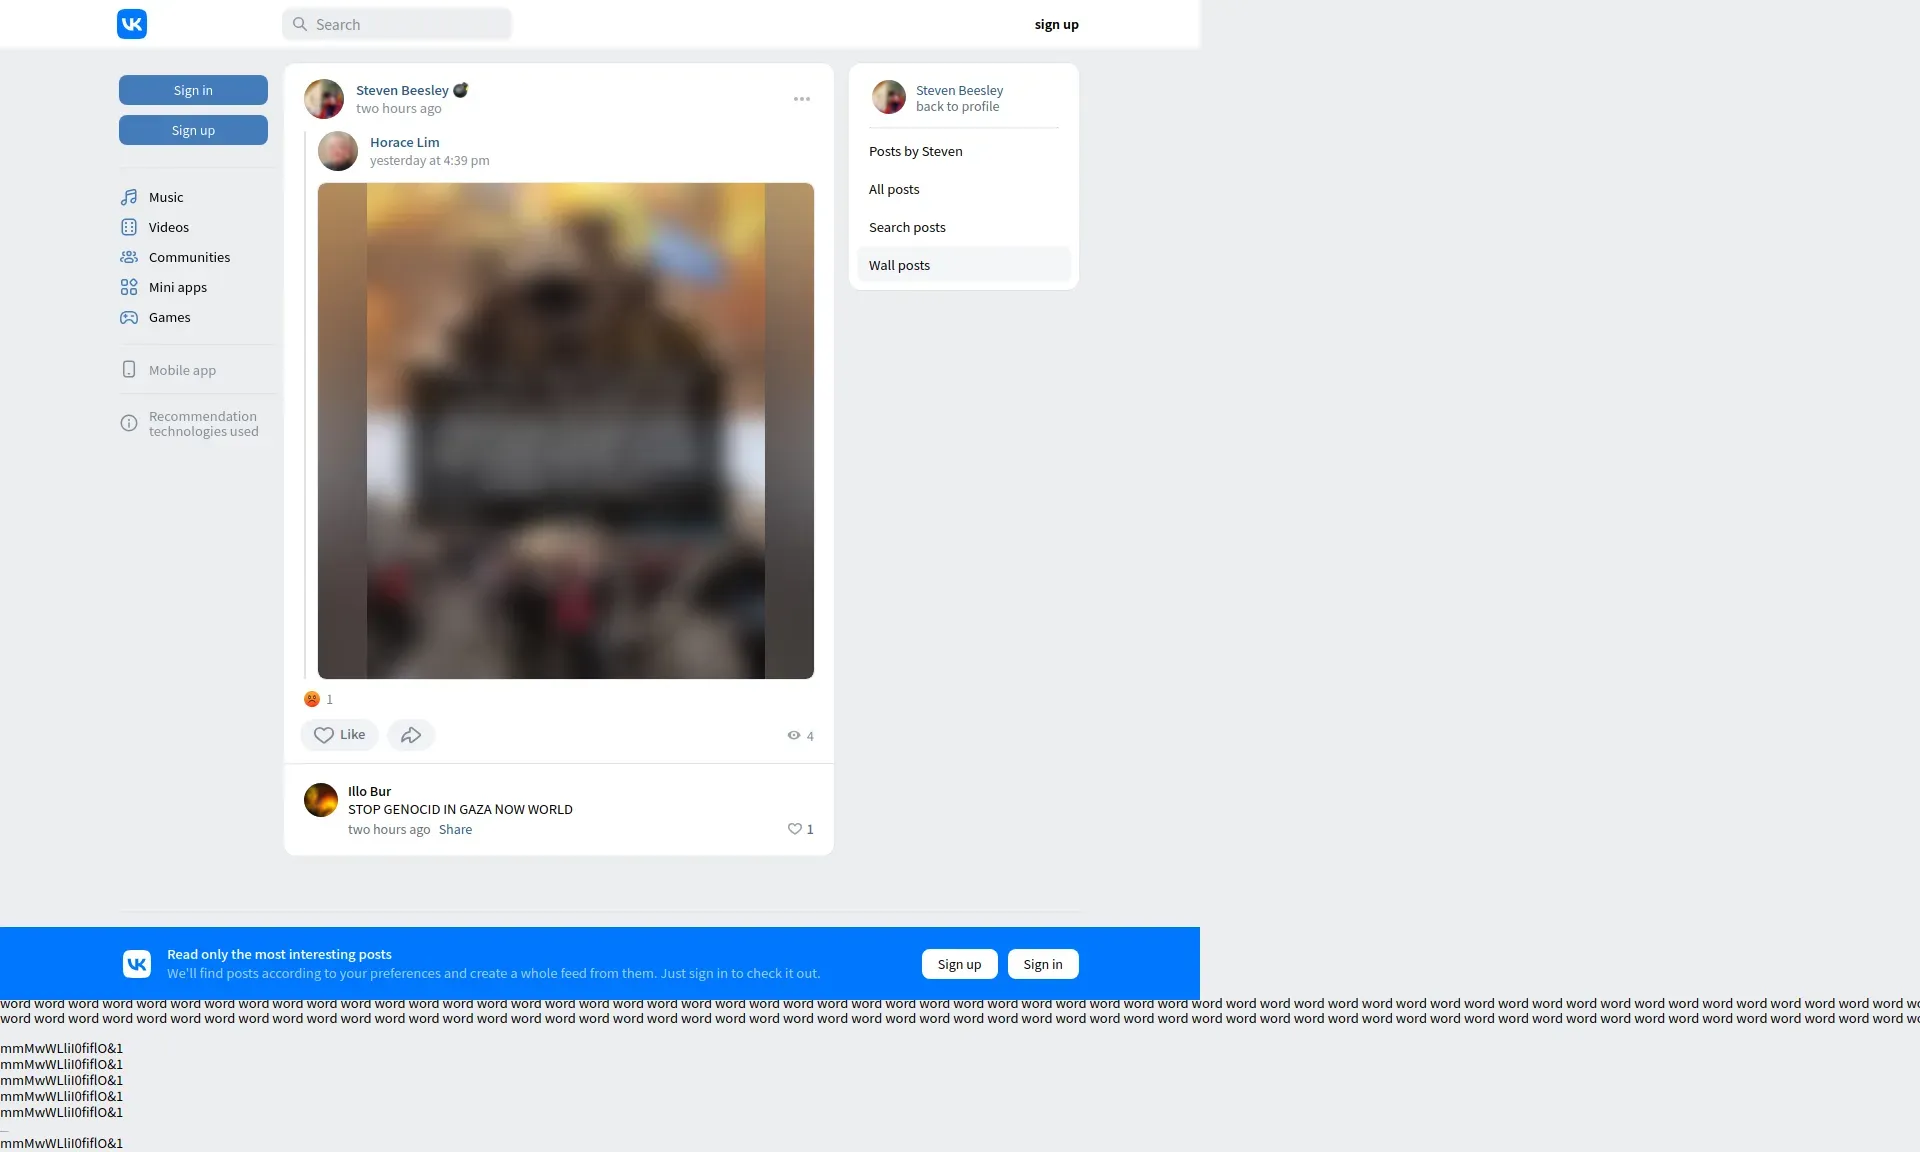Screen dimensions: 1920x1152
Task: Click the Mobile app phone icon
Action: click(x=129, y=369)
